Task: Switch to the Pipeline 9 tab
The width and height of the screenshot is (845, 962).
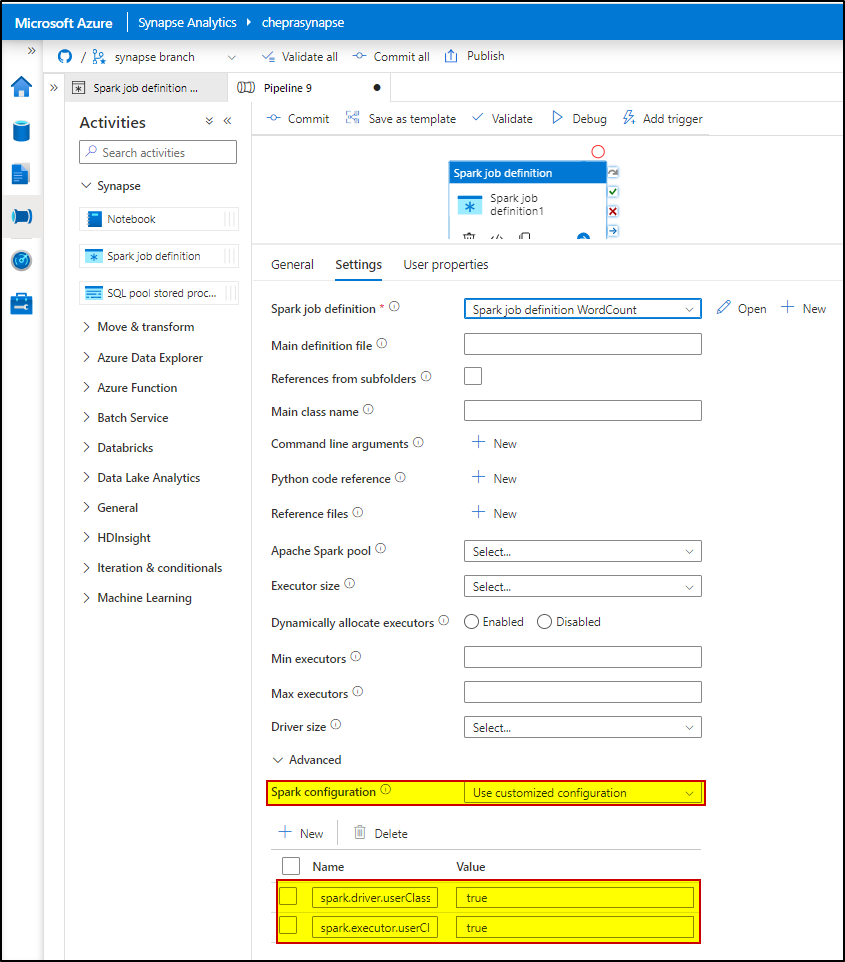Action: (x=309, y=88)
